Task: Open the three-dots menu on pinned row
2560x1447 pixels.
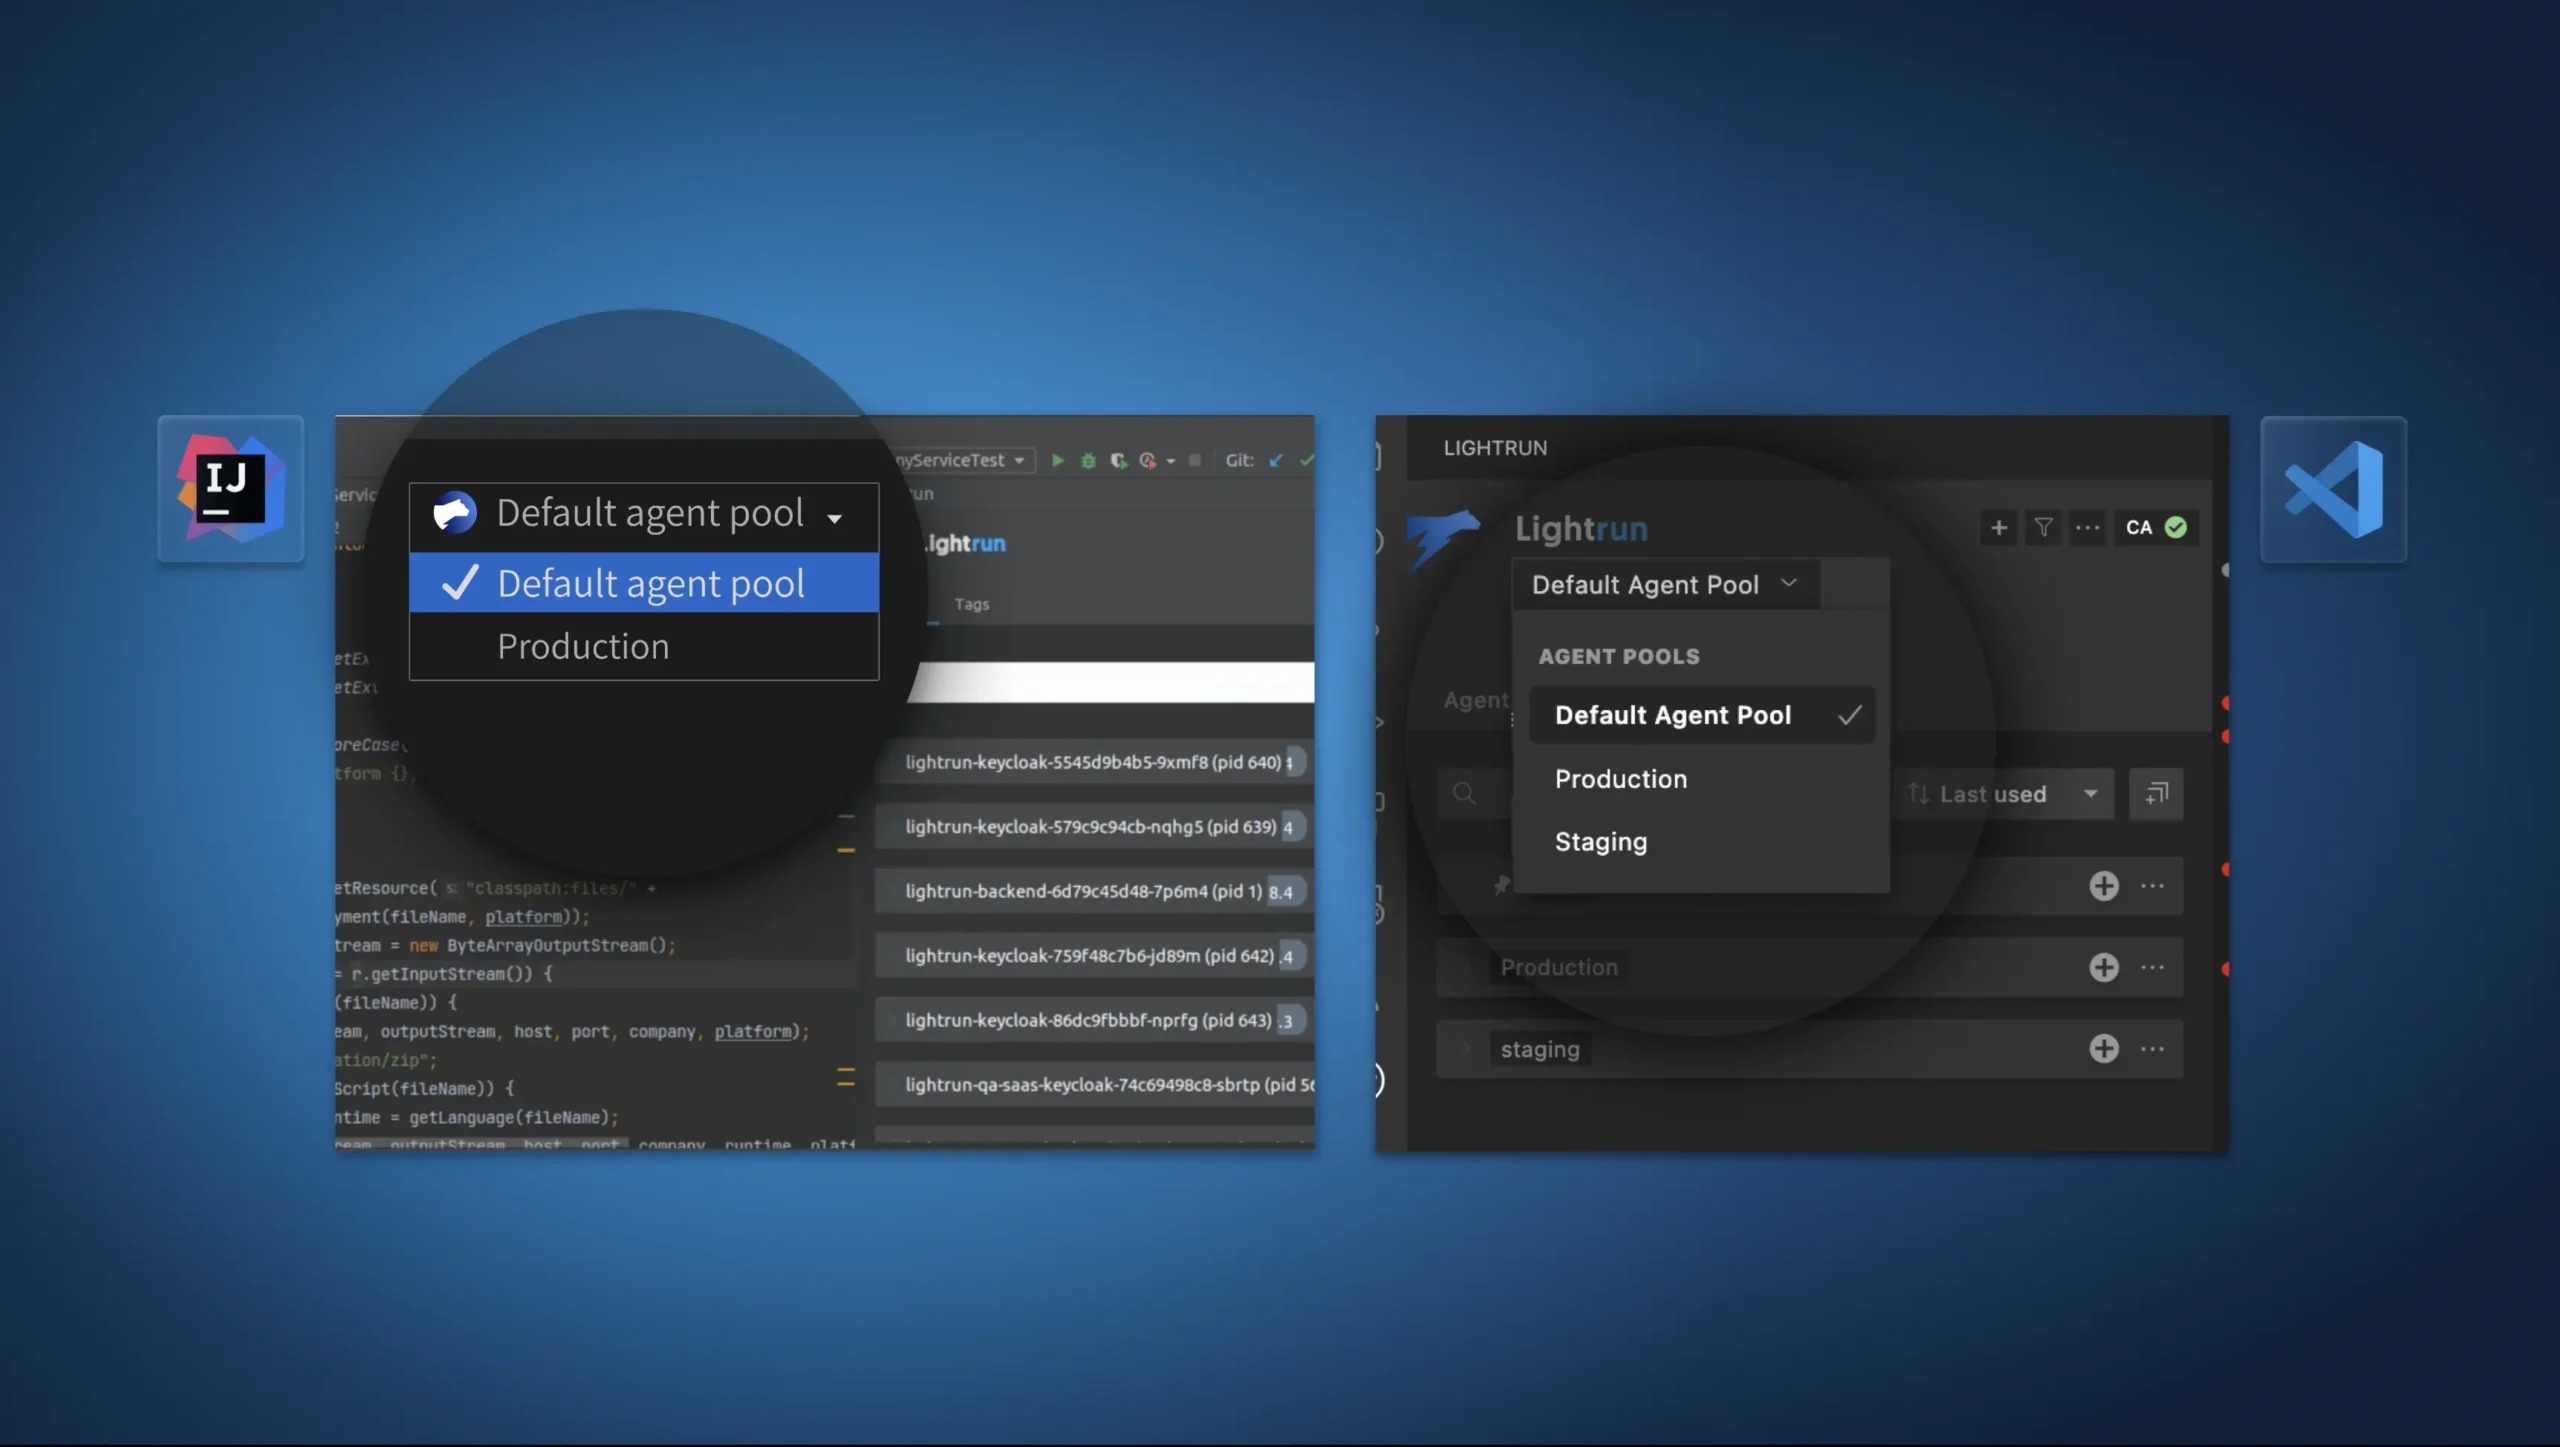Action: click(2152, 886)
